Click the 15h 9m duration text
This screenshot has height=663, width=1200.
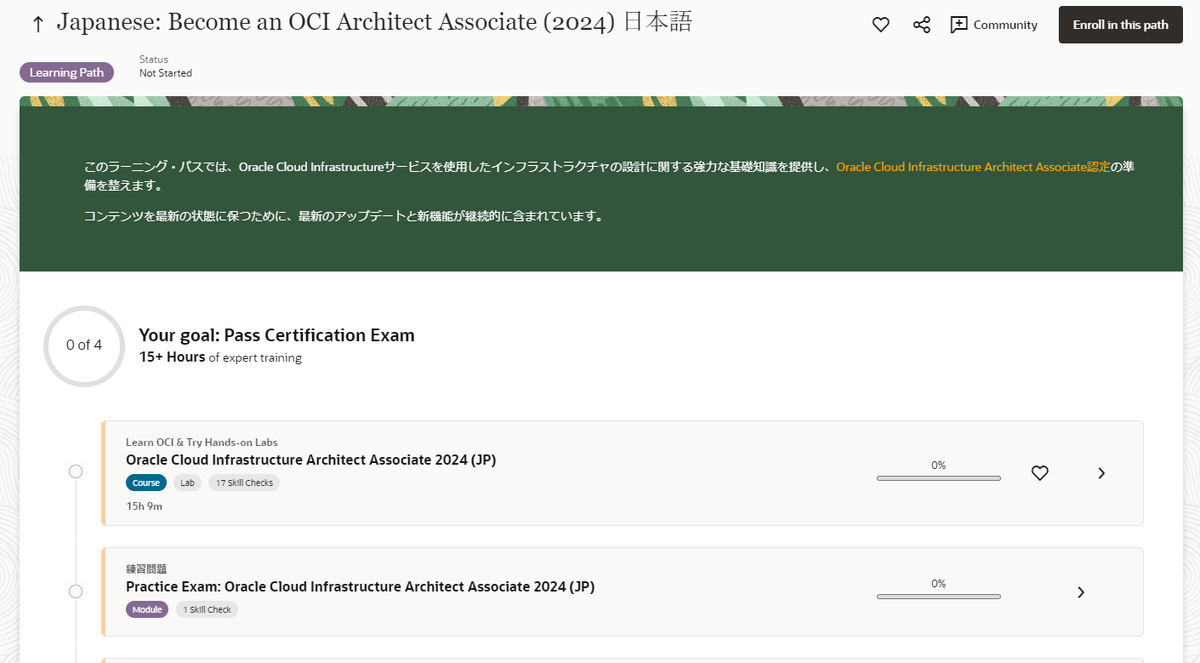click(144, 506)
